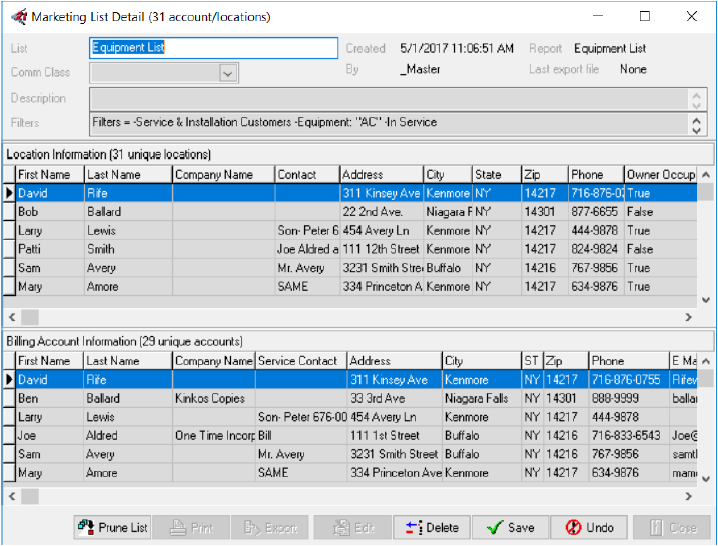Select '716-833-6543' phone cell
Image resolution: width=718 pixels, height=546 pixels.
coord(629,436)
